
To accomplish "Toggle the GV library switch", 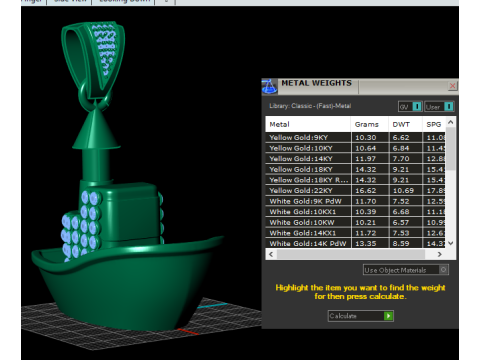I will pyautogui.click(x=410, y=107).
